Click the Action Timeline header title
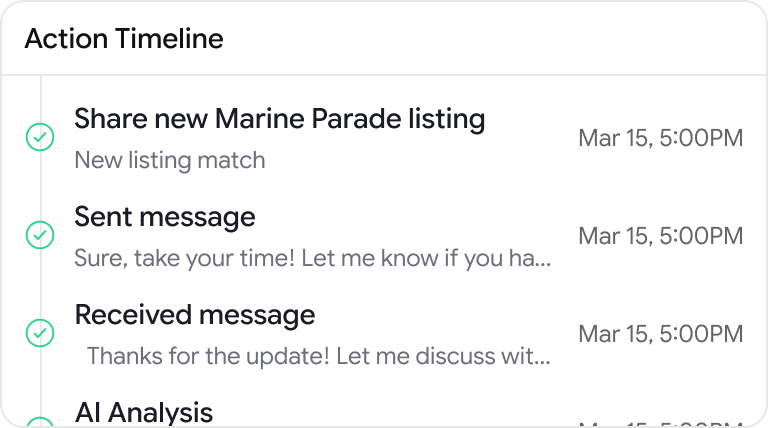This screenshot has height=428, width=768. tap(124, 39)
